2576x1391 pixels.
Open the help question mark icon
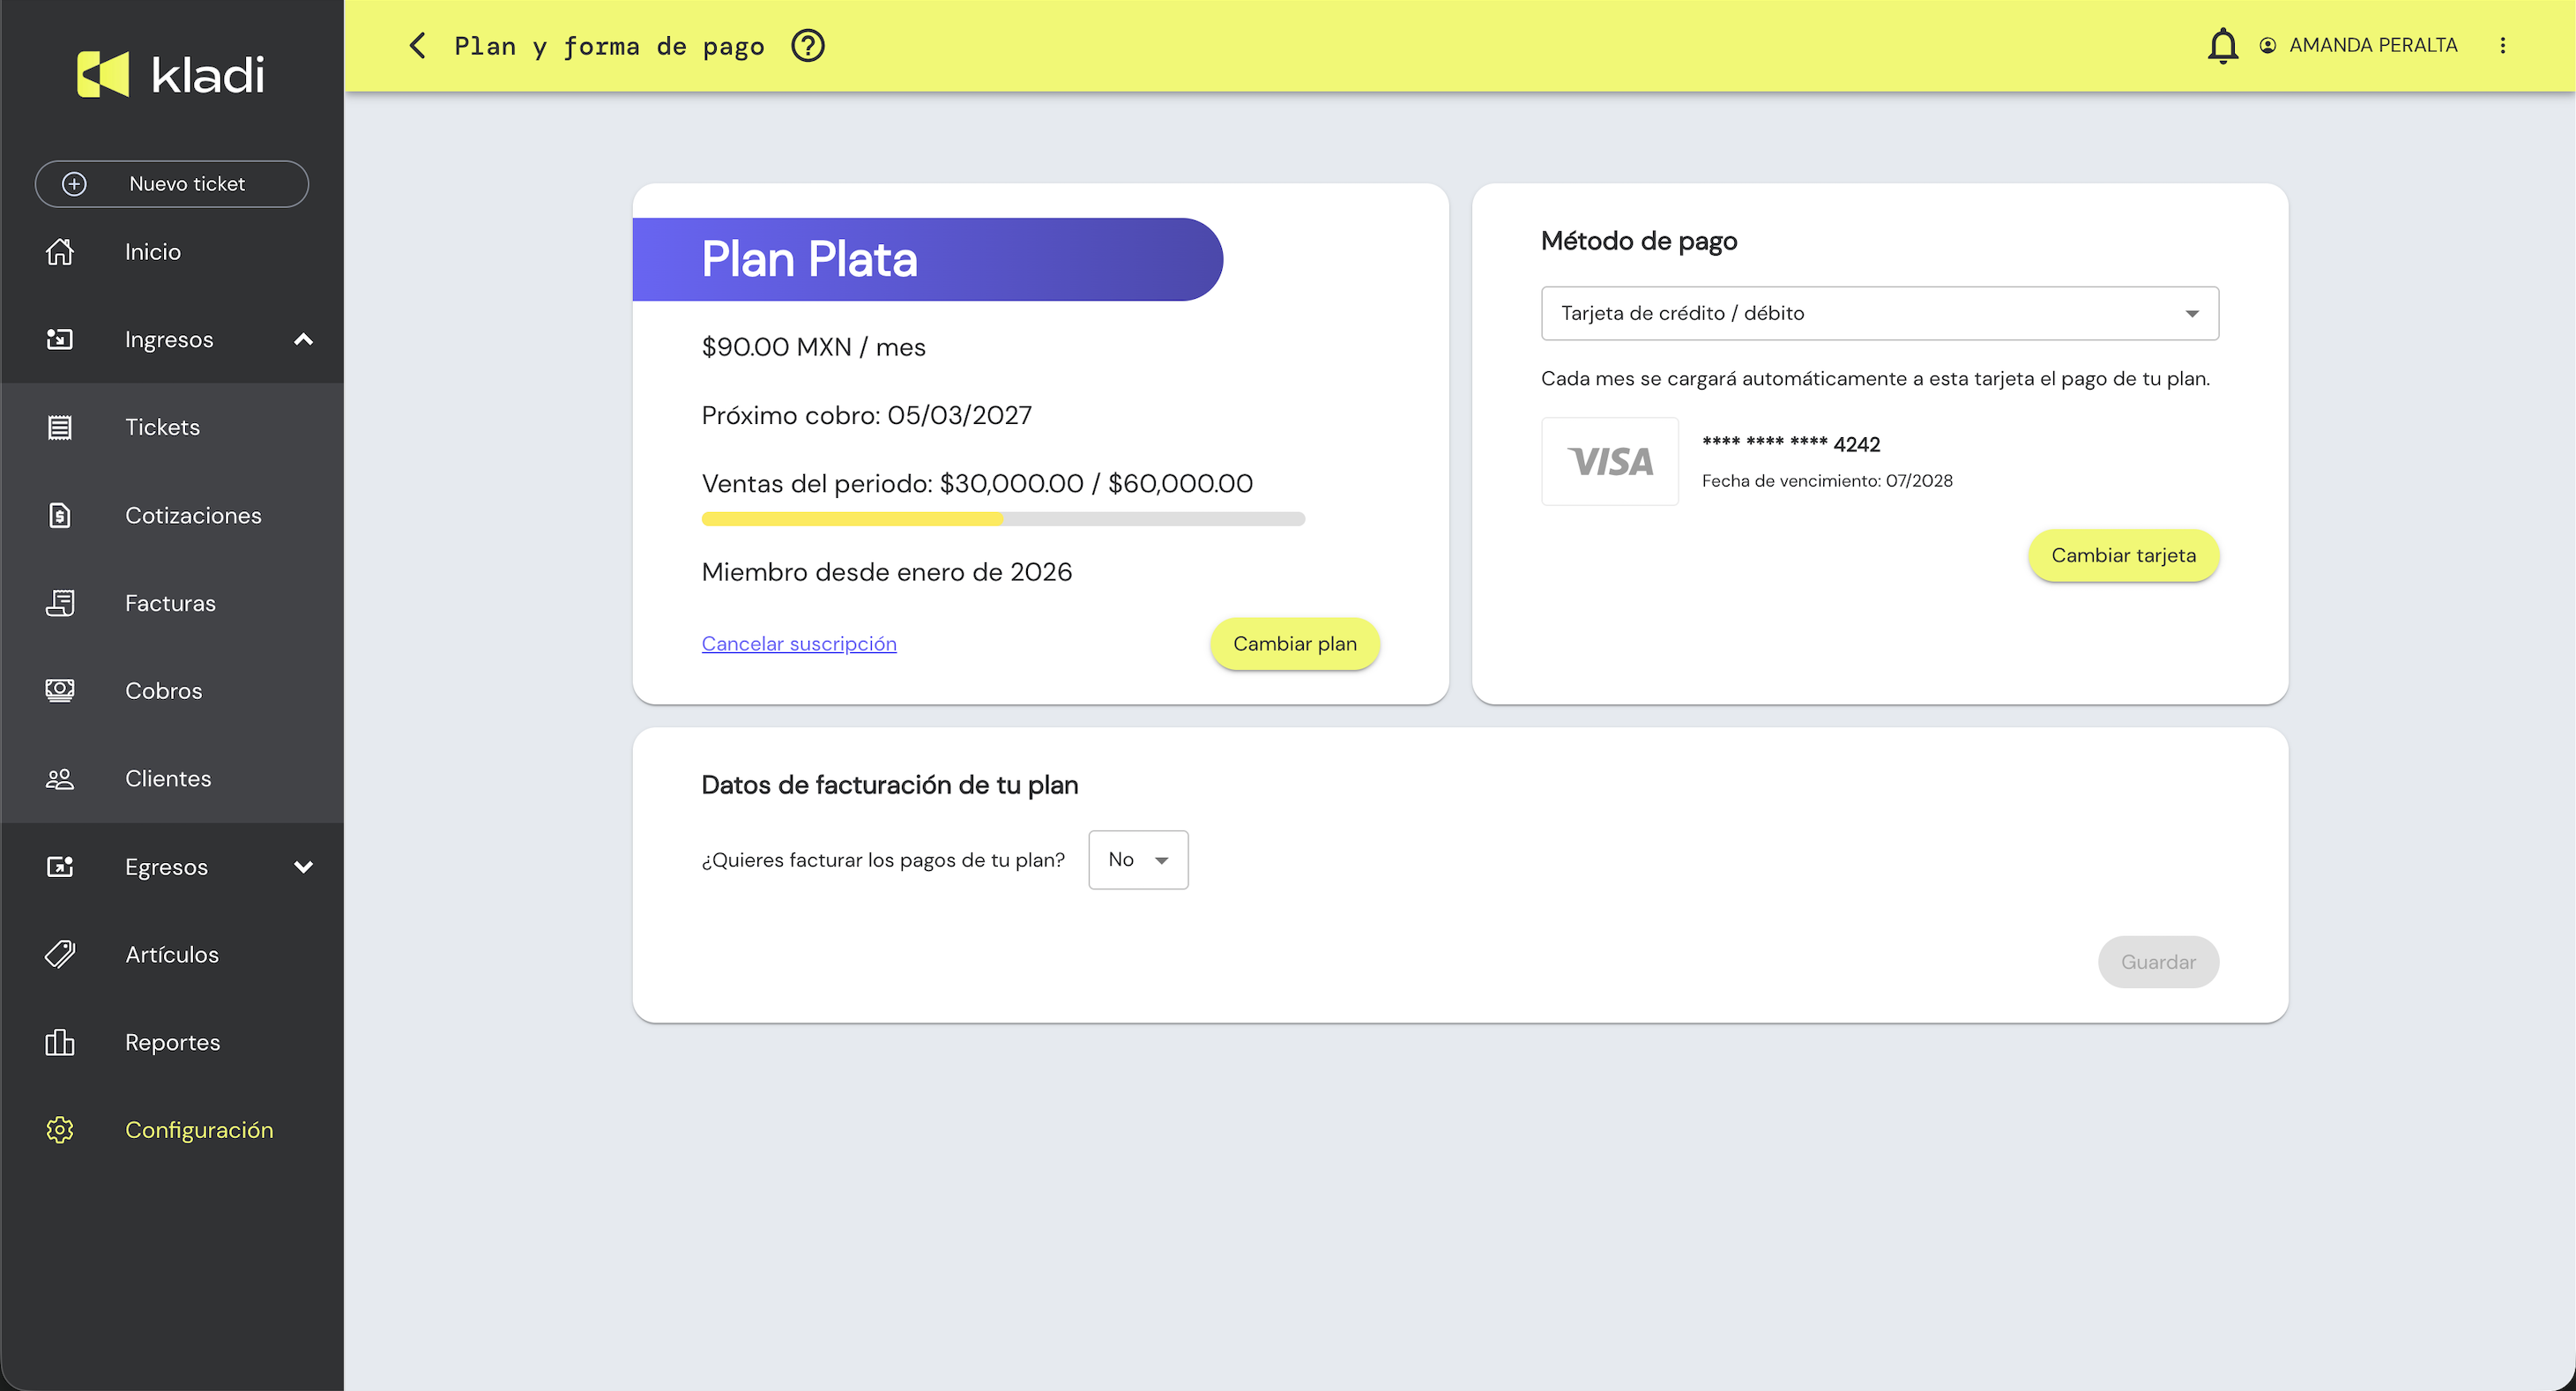coord(807,46)
